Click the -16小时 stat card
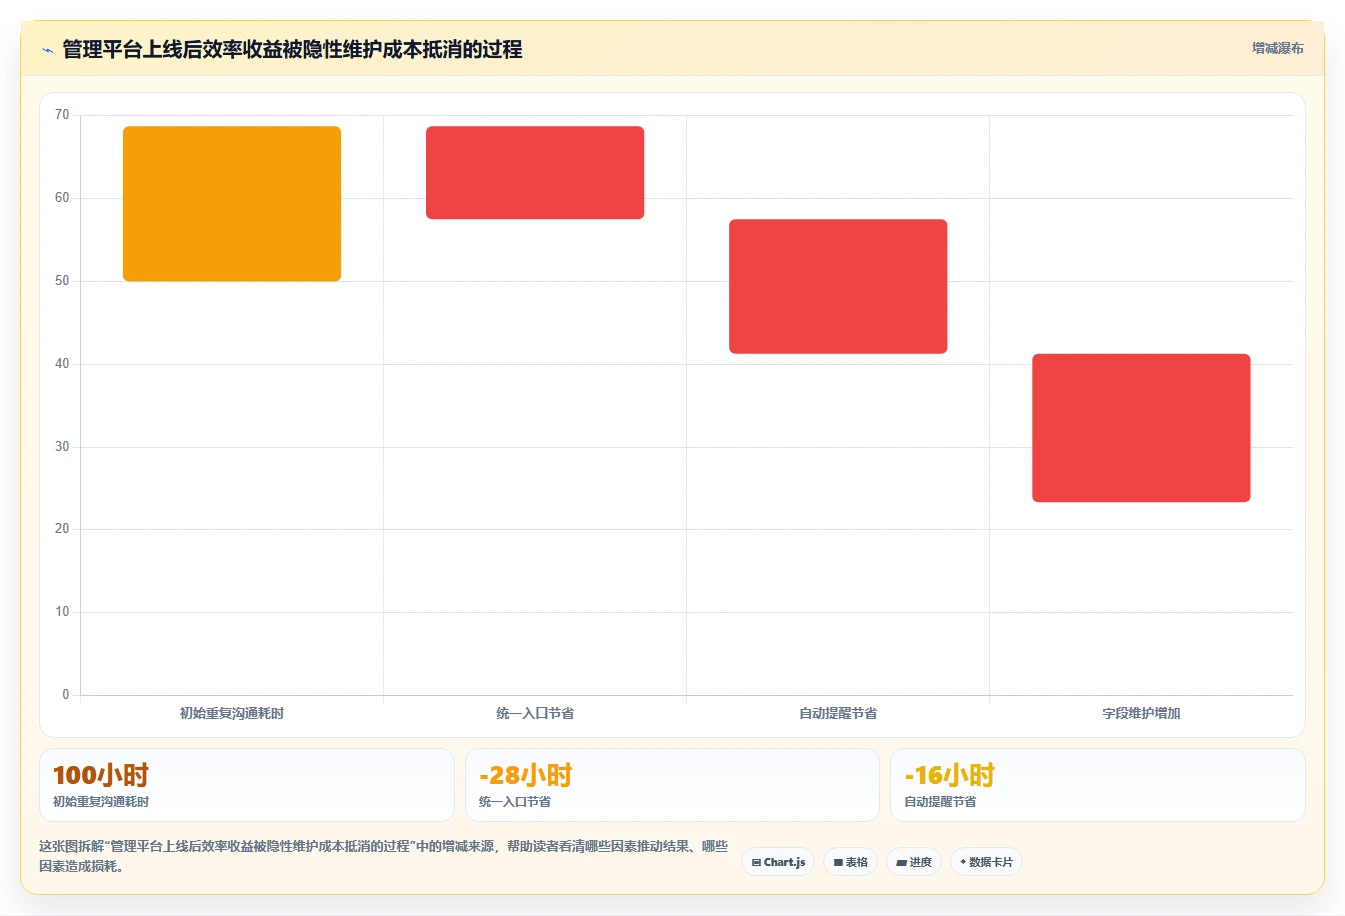The image size is (1345, 916). pos(1098,785)
